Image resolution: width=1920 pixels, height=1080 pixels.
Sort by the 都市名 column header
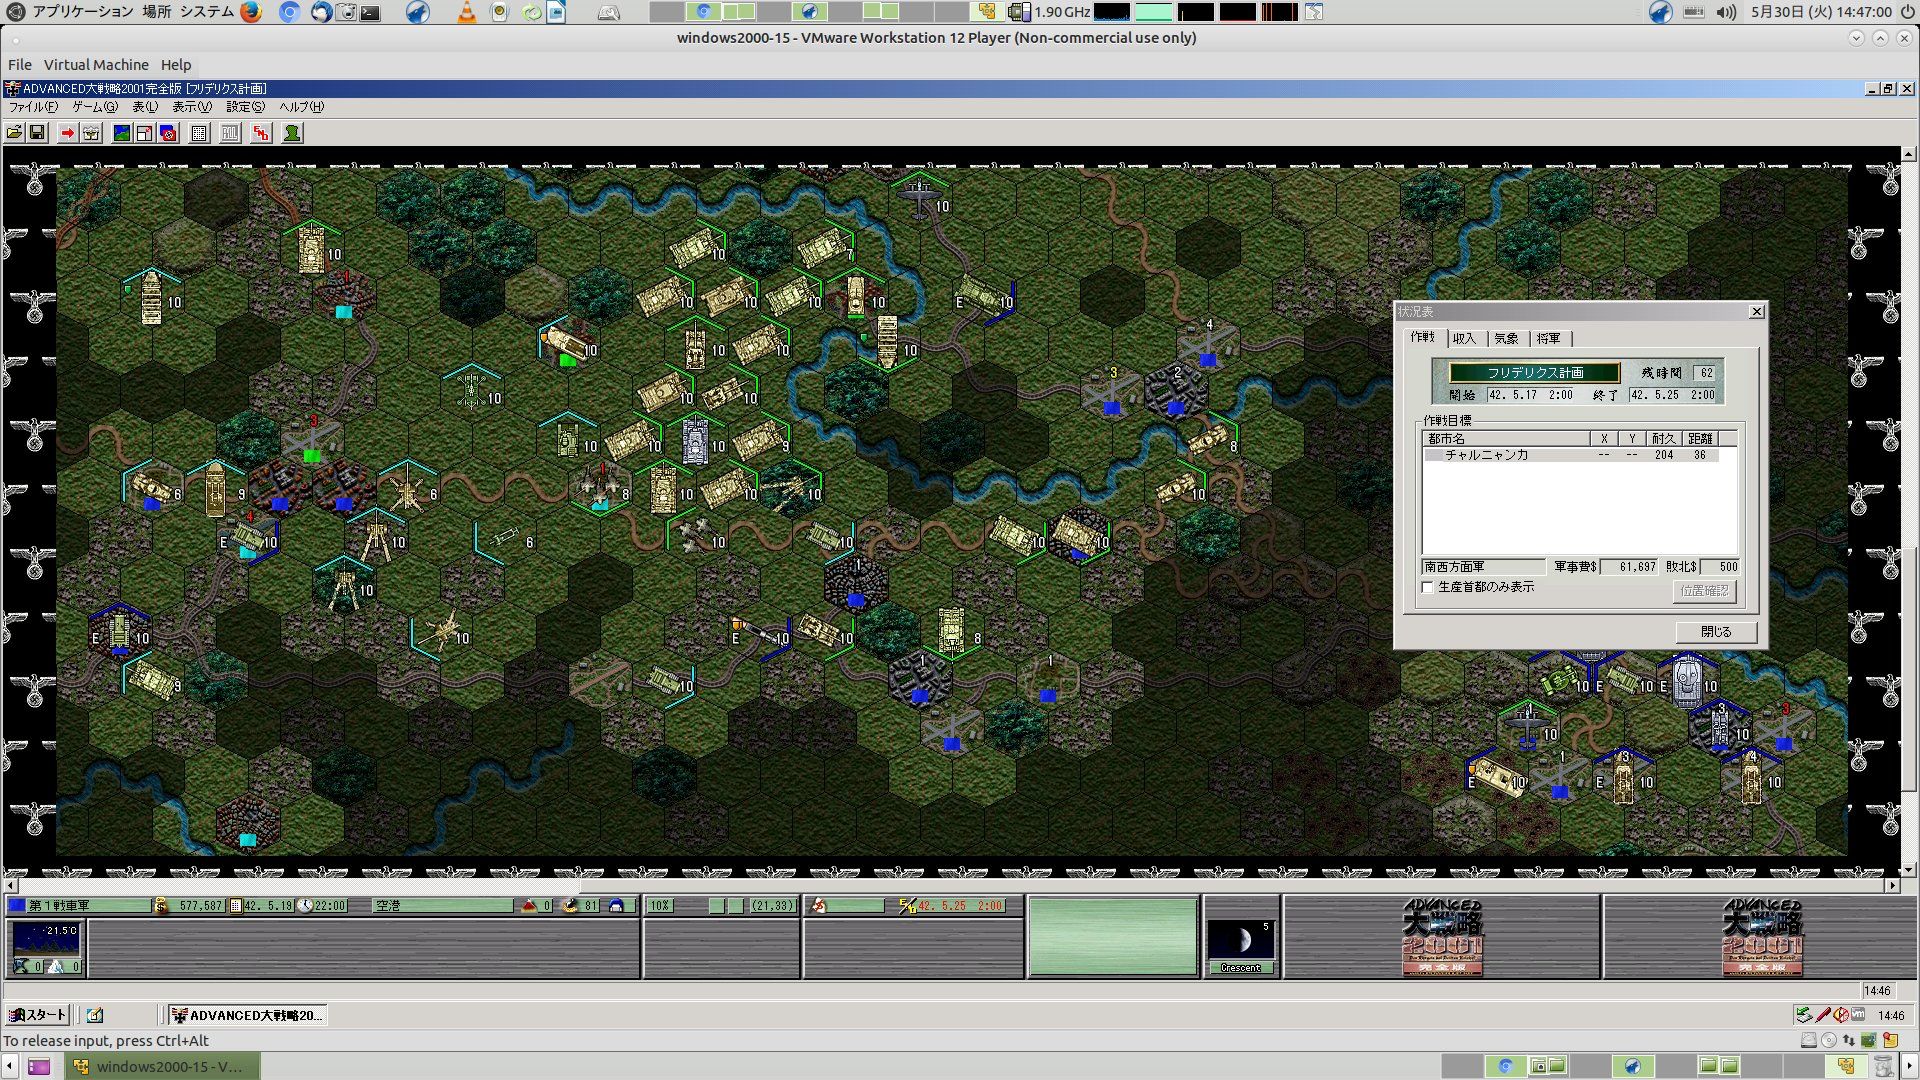point(1506,439)
